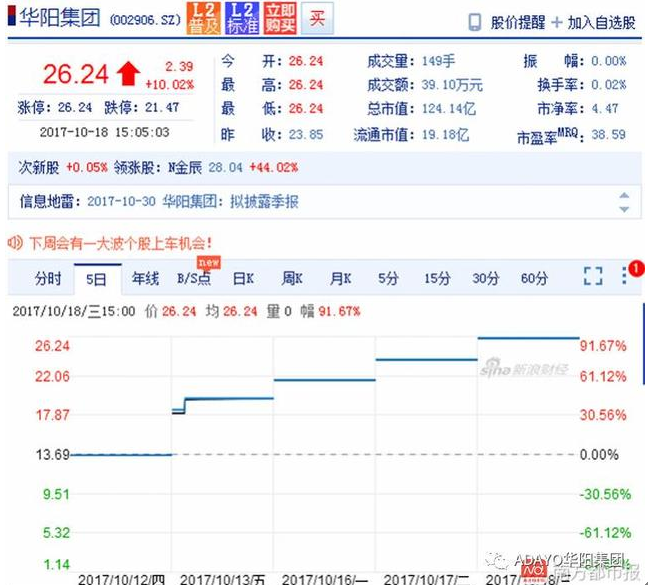648x585 pixels.
Task: Switch to the 5分 chart tab
Action: pos(388,278)
